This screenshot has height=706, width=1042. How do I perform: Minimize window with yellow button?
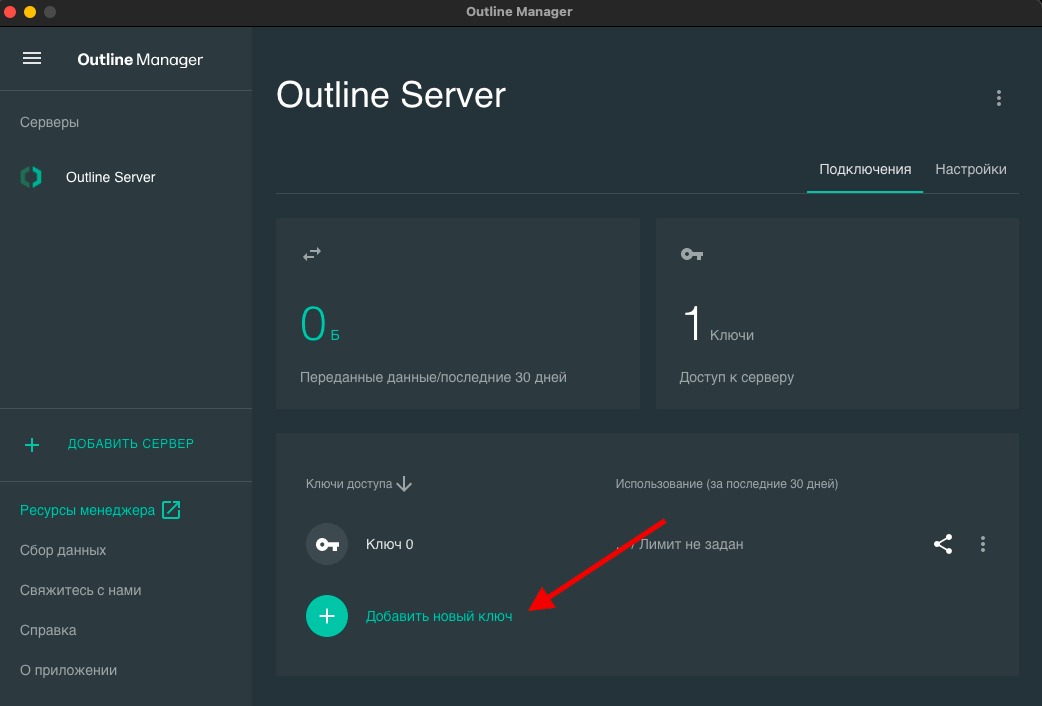coord(30,12)
